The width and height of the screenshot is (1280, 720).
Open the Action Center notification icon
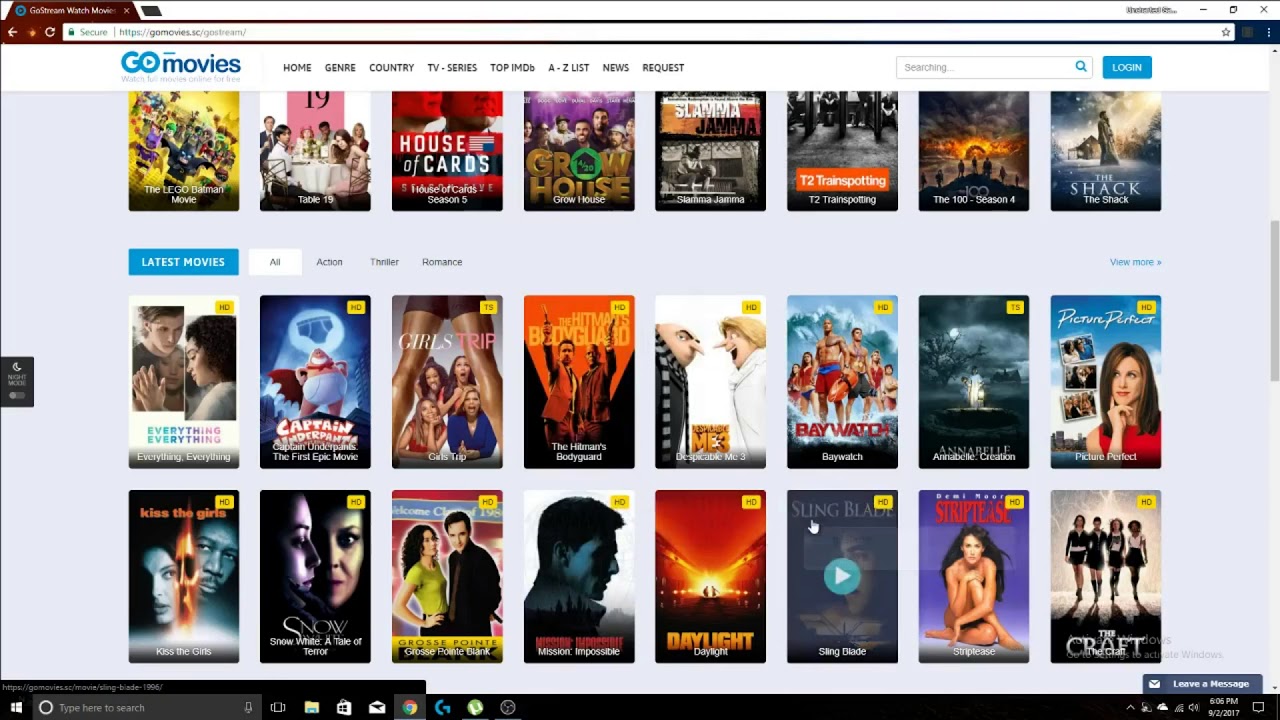point(1259,707)
